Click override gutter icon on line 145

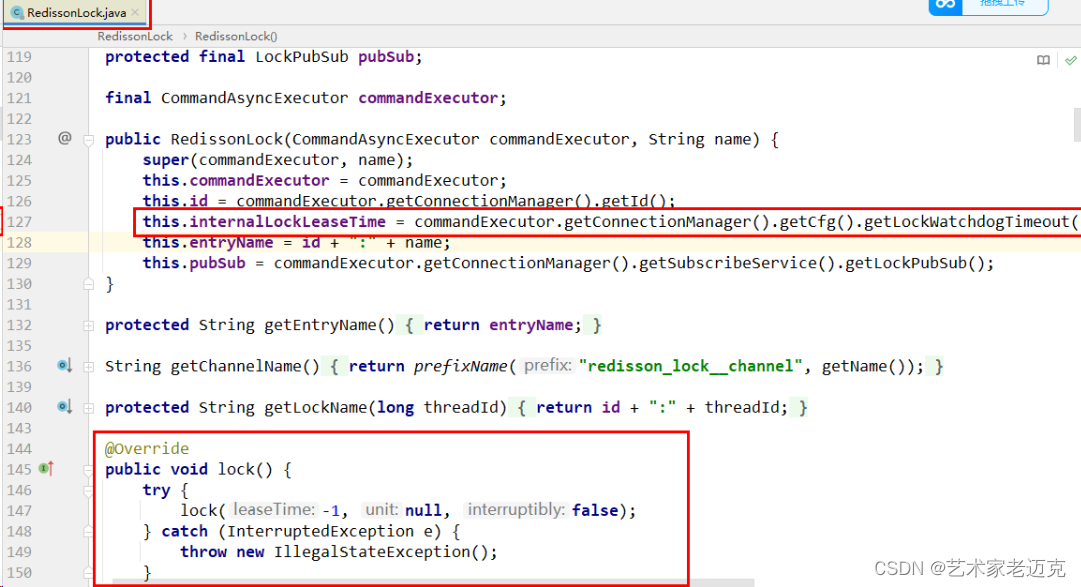pyautogui.click(x=46, y=468)
